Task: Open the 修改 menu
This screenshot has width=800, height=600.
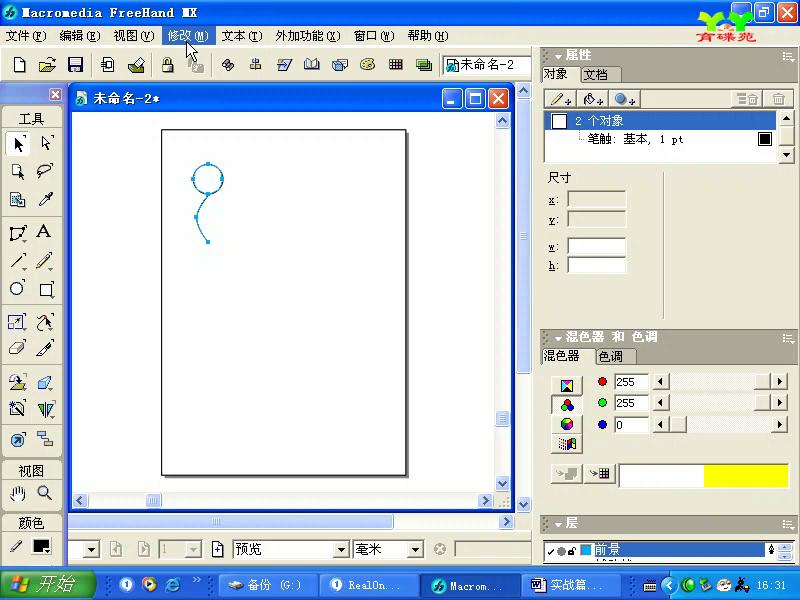Action: [188, 36]
